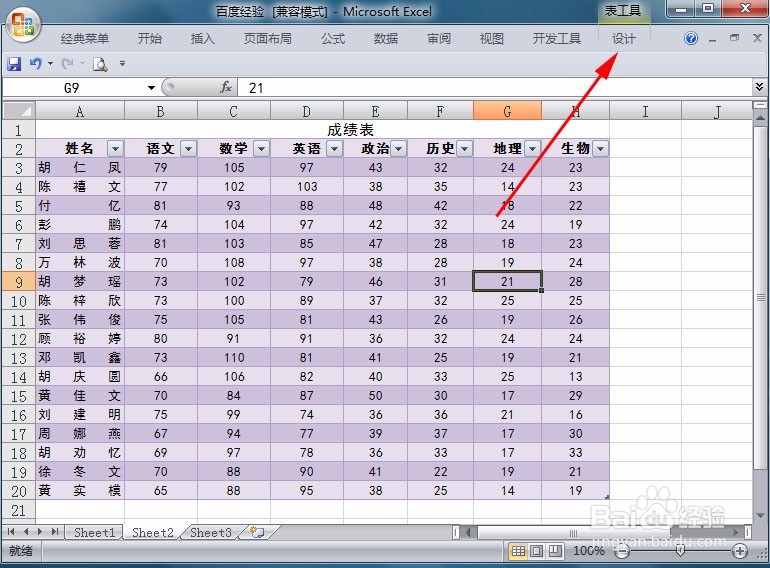Open the 数学 column filter dropdown
The width and height of the screenshot is (770, 568).
tap(261, 148)
